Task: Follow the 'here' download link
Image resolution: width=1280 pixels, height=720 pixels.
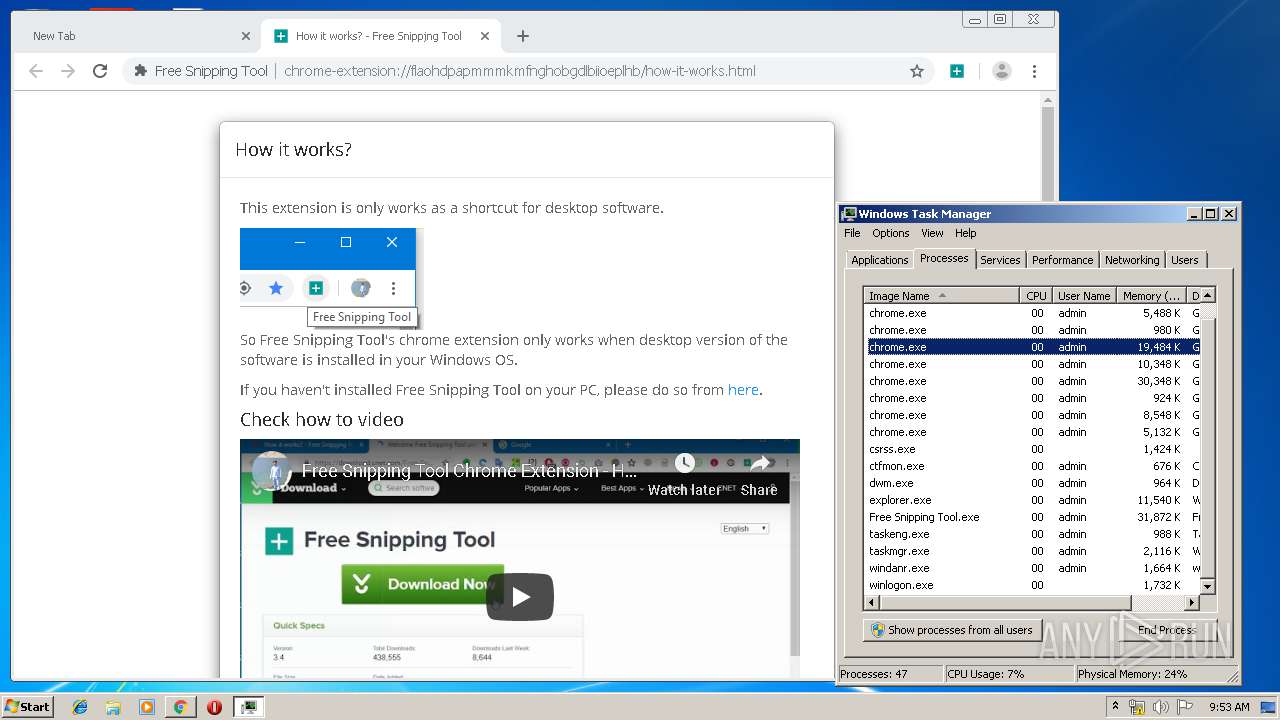Action: coord(743,390)
